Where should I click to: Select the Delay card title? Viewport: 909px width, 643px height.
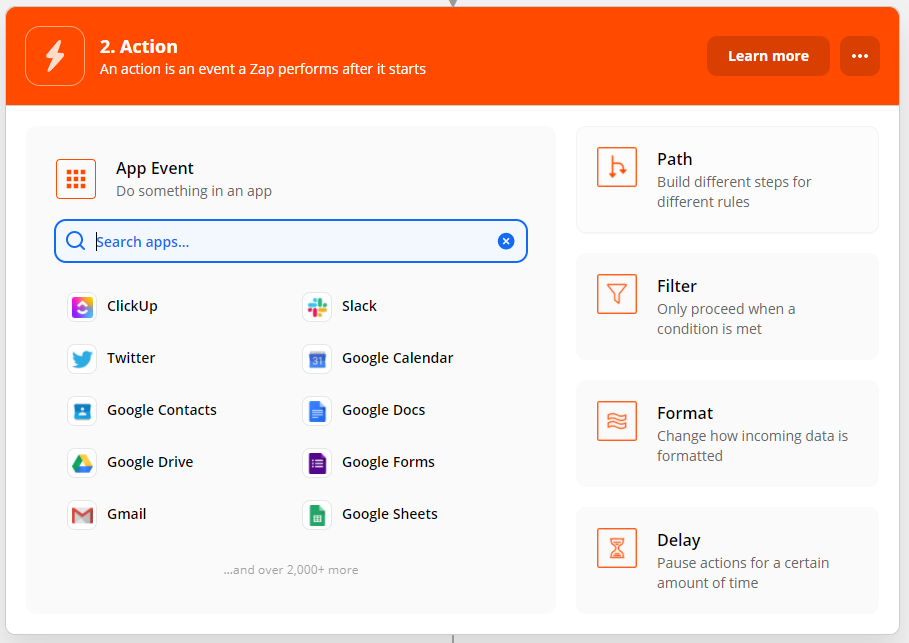[679, 540]
